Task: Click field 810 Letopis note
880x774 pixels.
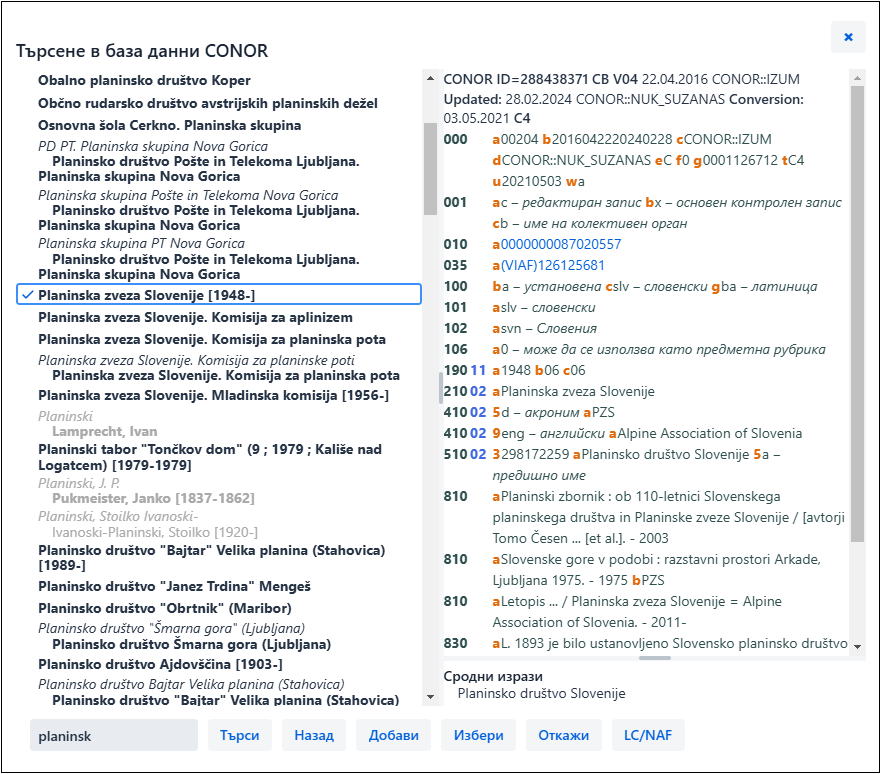Action: point(637,611)
